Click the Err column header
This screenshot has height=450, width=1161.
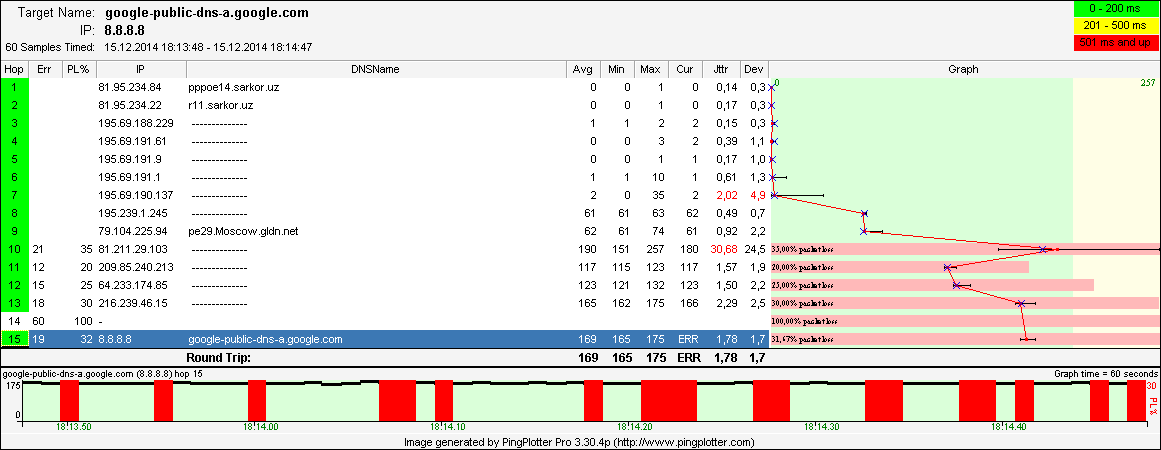pyautogui.click(x=44, y=70)
